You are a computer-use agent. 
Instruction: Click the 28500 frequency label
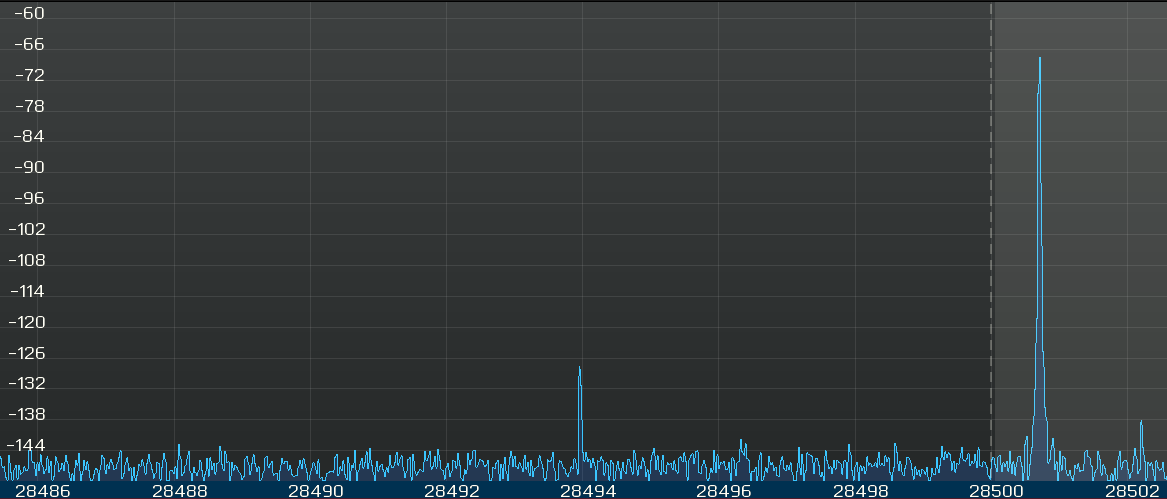pyautogui.click(x=997, y=491)
